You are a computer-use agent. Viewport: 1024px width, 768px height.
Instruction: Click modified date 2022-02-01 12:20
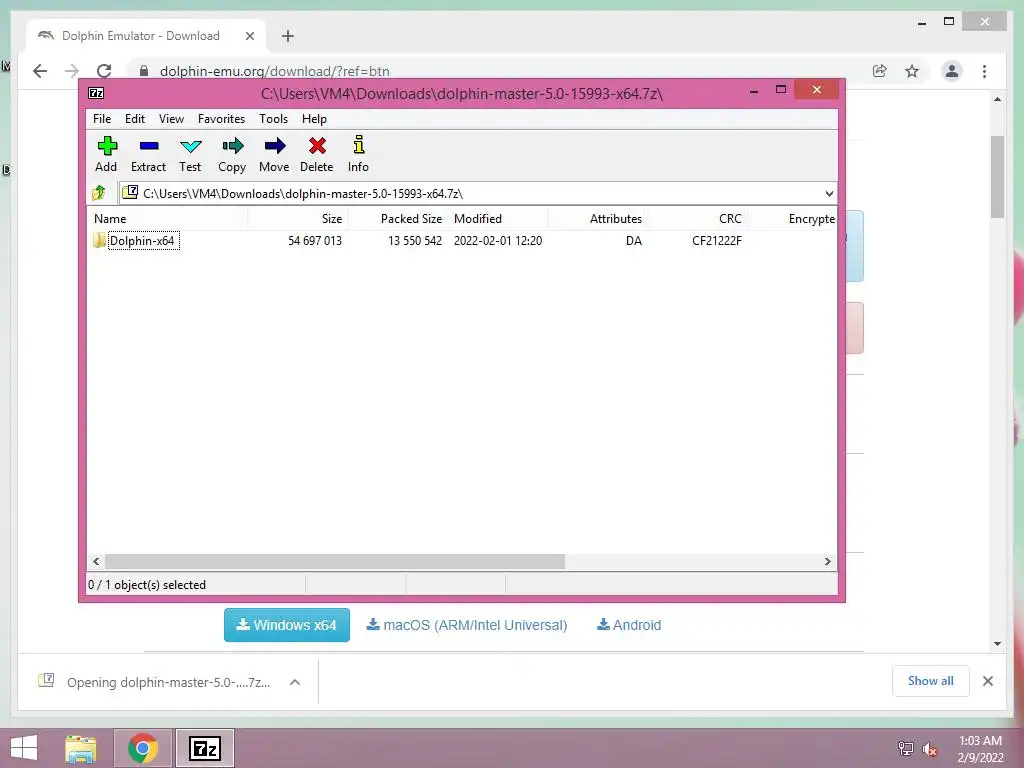click(x=498, y=241)
